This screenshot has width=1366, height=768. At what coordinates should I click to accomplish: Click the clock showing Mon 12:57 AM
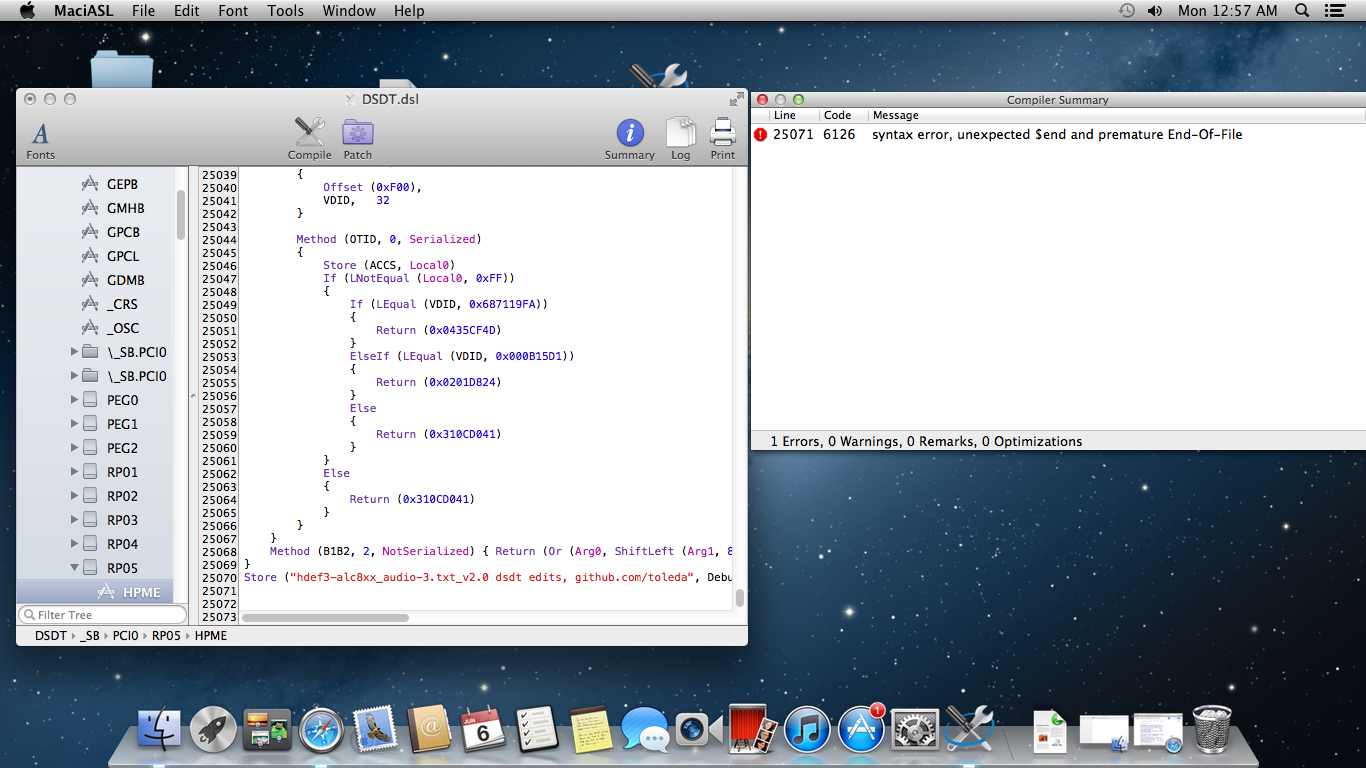pos(1227,11)
